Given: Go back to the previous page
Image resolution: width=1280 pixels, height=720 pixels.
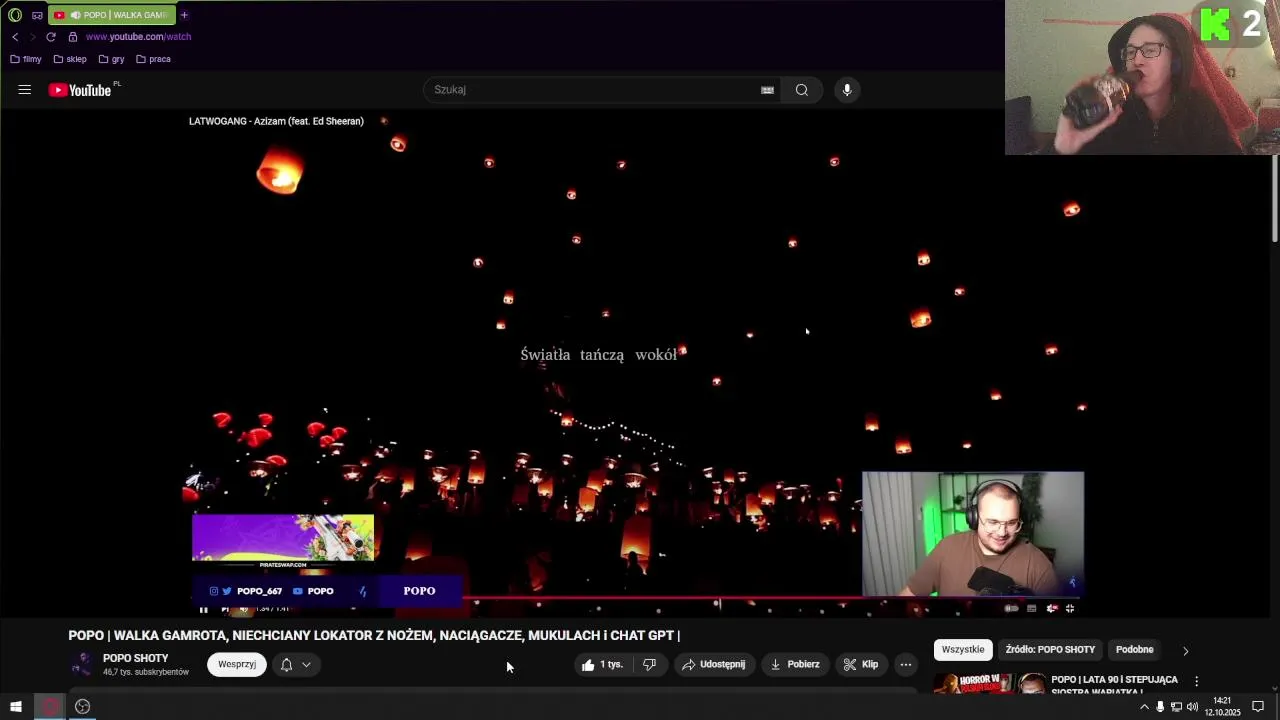Looking at the screenshot, I should point(15,37).
